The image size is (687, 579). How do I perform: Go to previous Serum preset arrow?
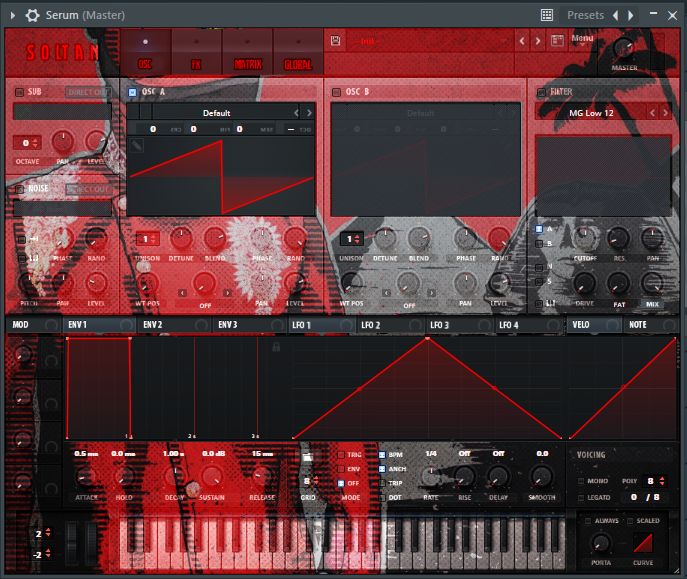[x=522, y=41]
